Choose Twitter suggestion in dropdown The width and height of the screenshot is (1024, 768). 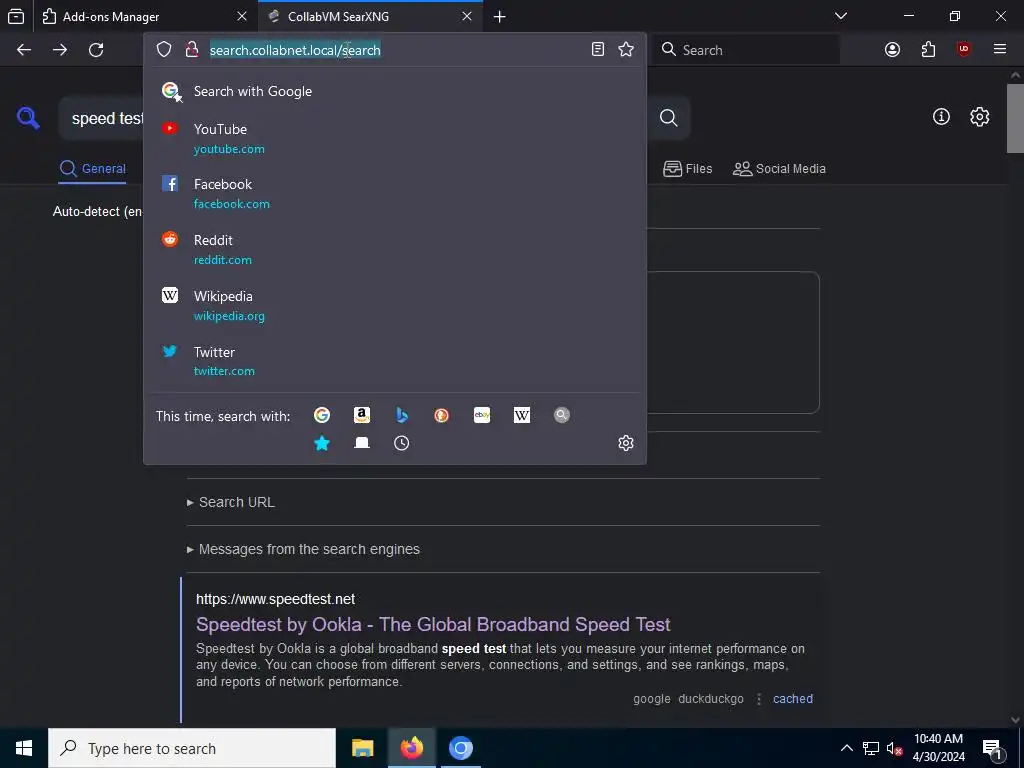[x=395, y=361]
